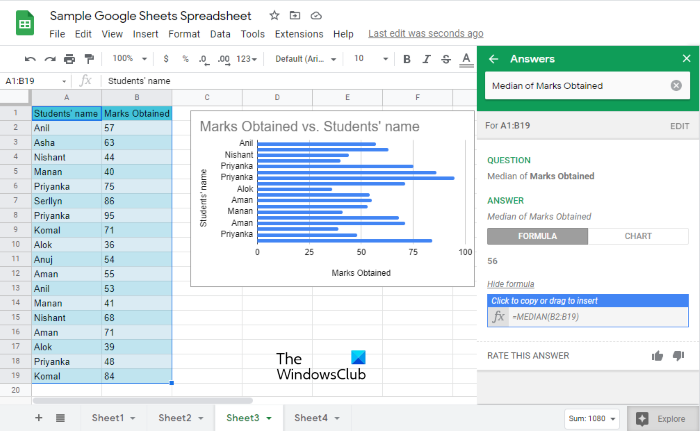Image resolution: width=700 pixels, height=431 pixels.
Task: Increase decimal places icon
Action: click(224, 59)
